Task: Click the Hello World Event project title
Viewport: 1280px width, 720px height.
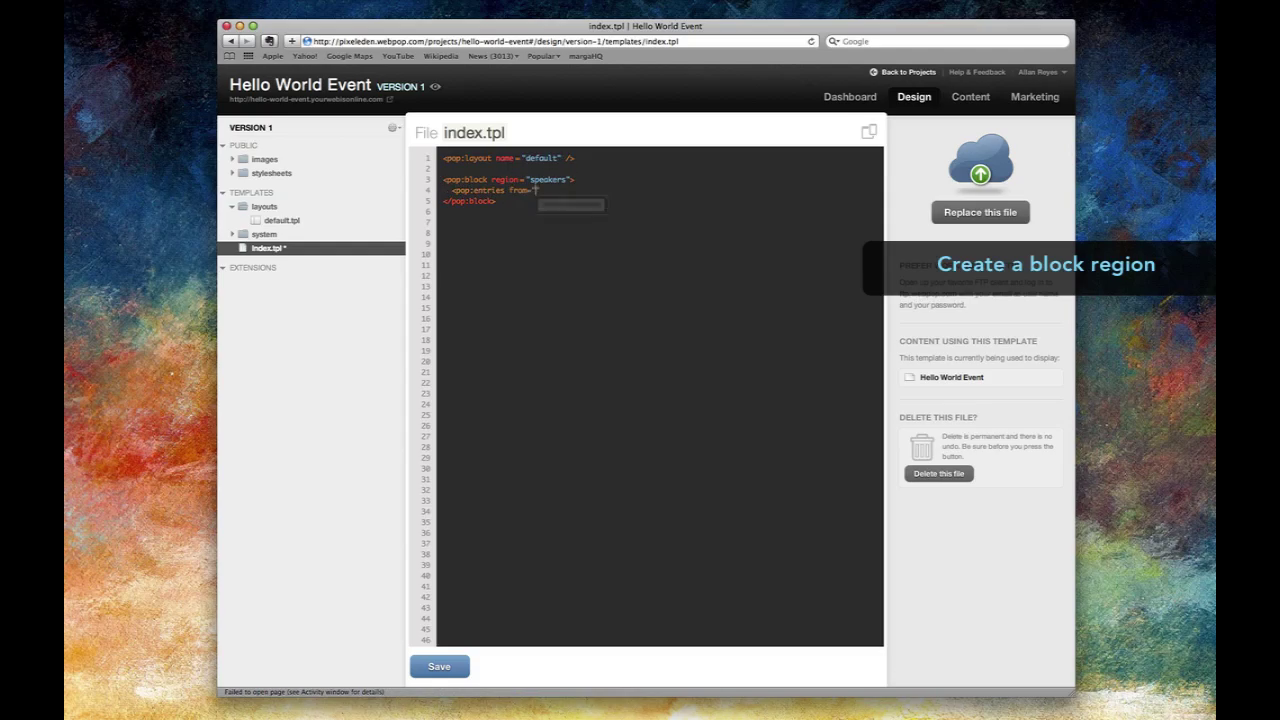Action: point(300,85)
